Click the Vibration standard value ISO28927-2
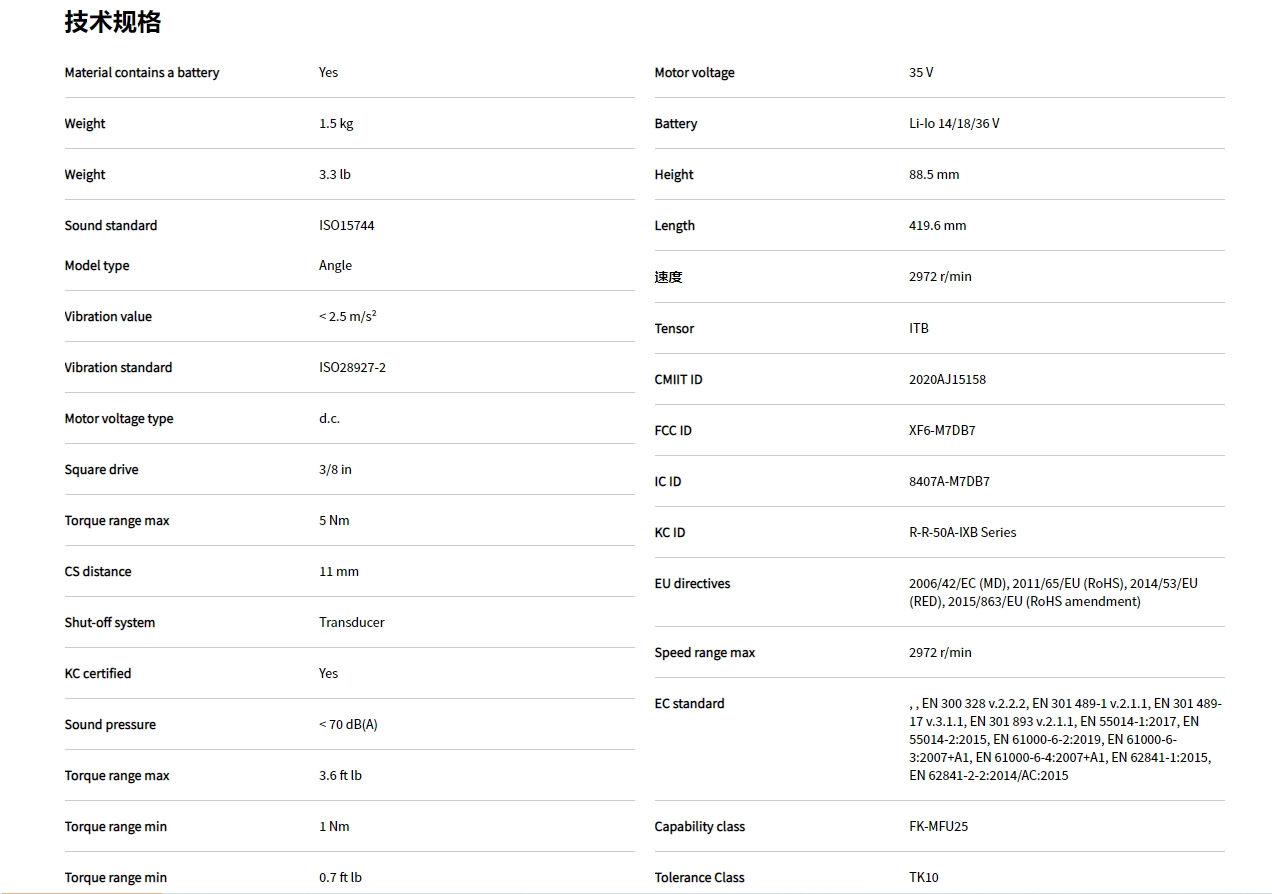Image resolution: width=1272 pixels, height=894 pixels. (x=352, y=367)
